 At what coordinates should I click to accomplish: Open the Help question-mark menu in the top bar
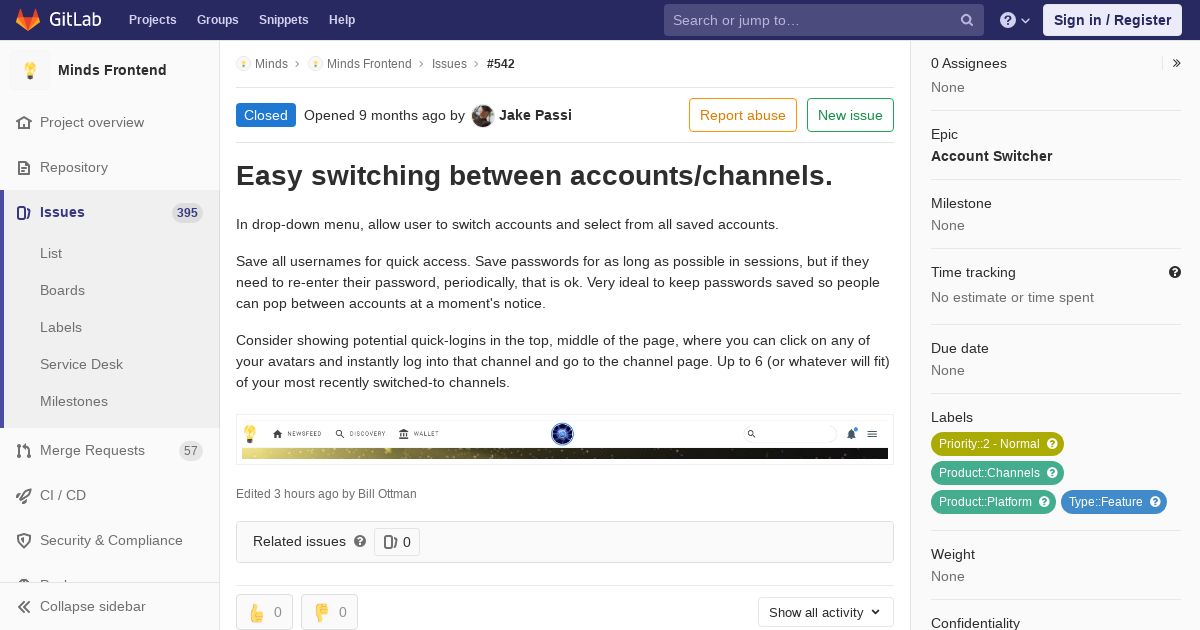tap(1015, 20)
